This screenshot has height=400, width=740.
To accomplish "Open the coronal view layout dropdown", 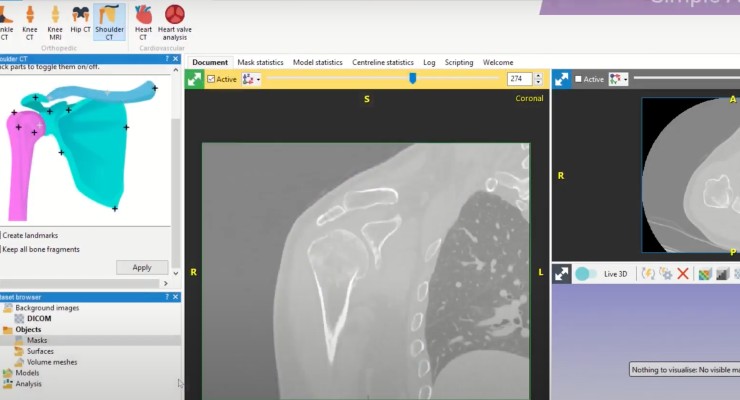I will coord(252,79).
